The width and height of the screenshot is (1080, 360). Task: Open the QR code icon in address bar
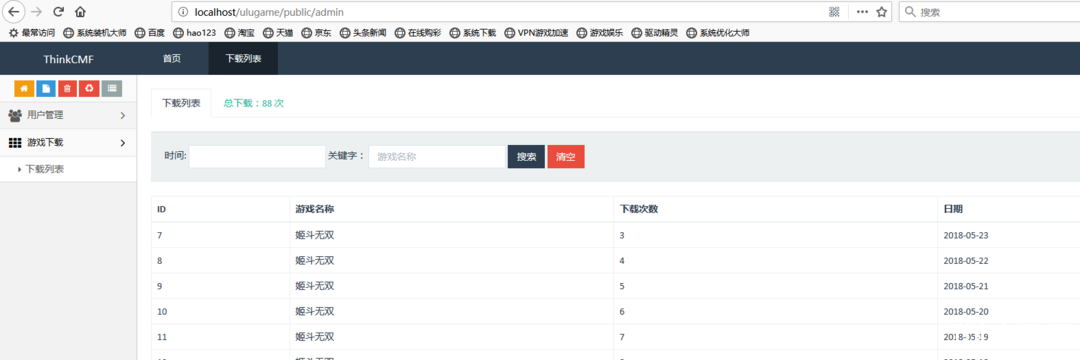[x=834, y=12]
